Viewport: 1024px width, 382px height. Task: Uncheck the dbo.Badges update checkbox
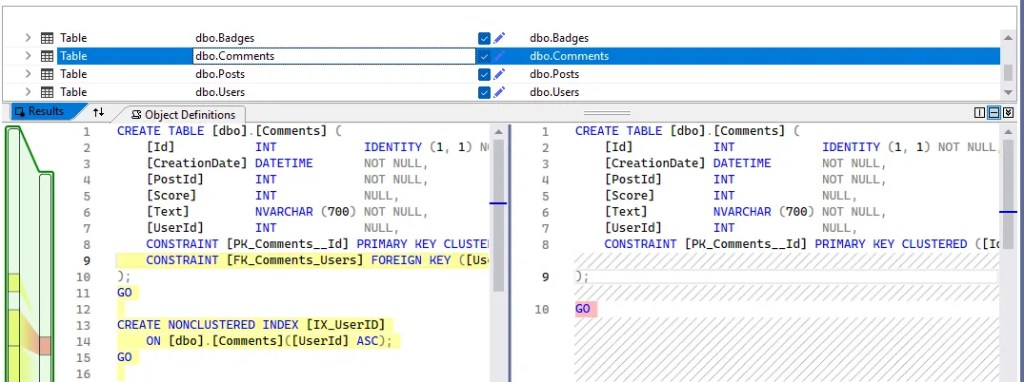click(x=484, y=39)
